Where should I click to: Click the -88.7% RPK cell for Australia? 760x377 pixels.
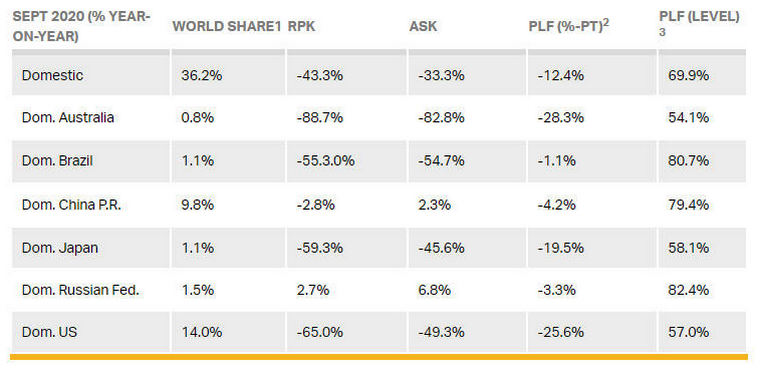pyautogui.click(x=320, y=118)
